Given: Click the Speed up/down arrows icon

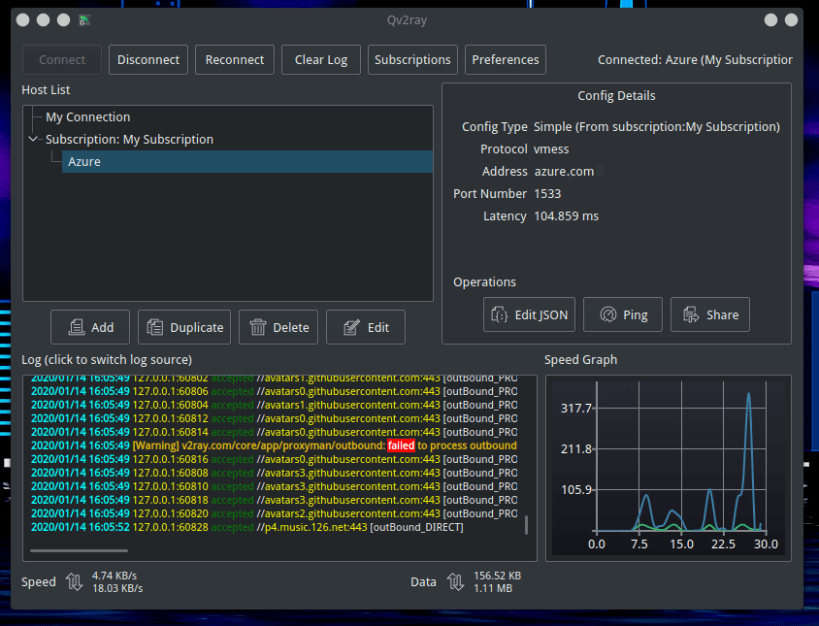Looking at the screenshot, I should [74, 582].
